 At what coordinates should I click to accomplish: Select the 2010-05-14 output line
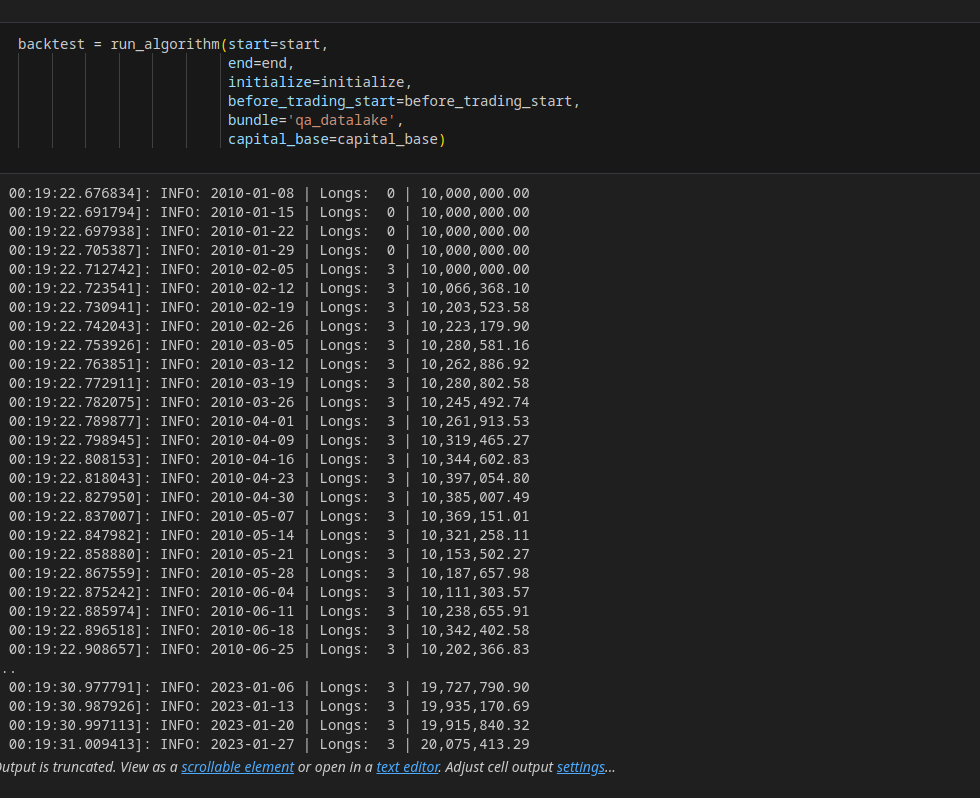coord(269,536)
